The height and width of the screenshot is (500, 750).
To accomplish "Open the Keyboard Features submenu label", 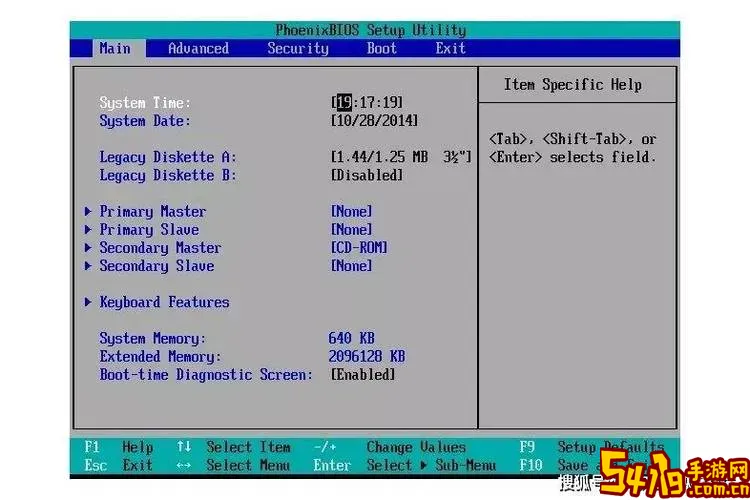I will click(x=165, y=302).
